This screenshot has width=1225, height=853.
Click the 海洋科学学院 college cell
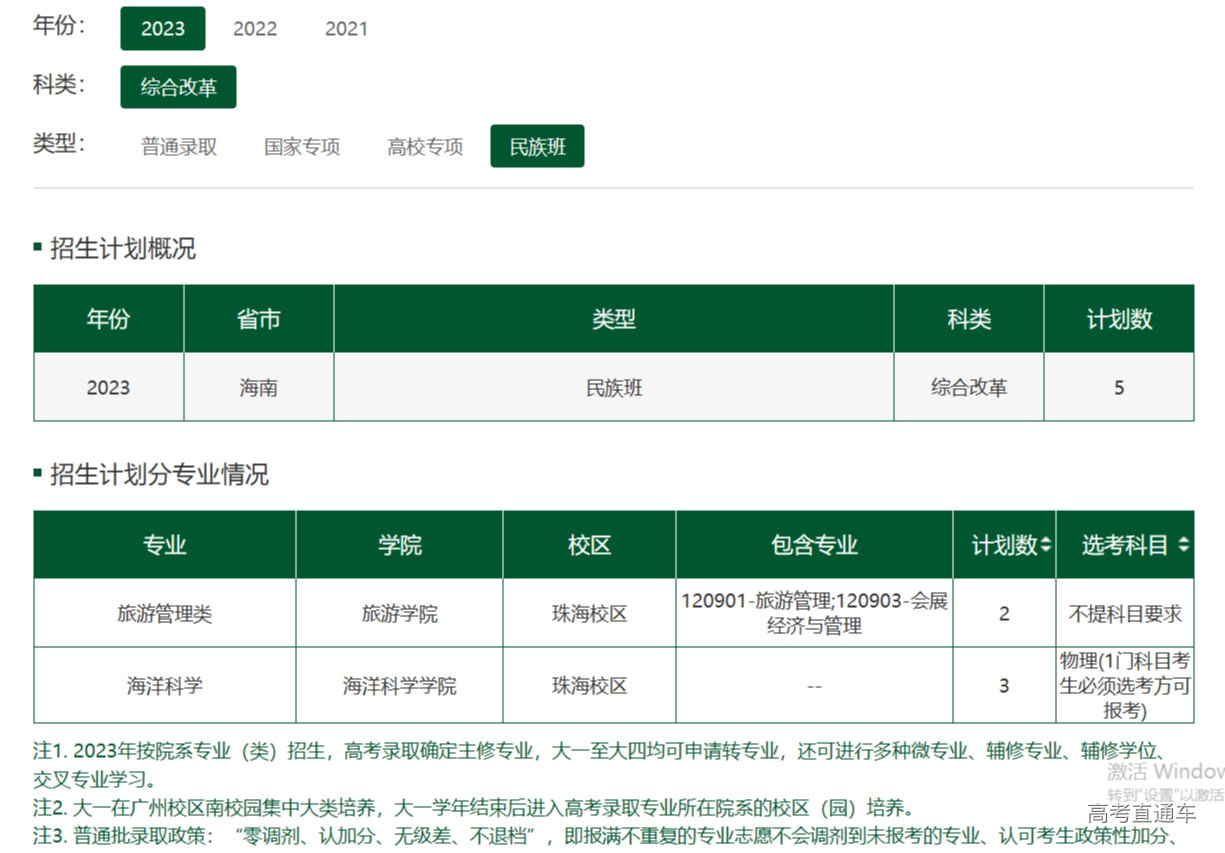click(399, 686)
